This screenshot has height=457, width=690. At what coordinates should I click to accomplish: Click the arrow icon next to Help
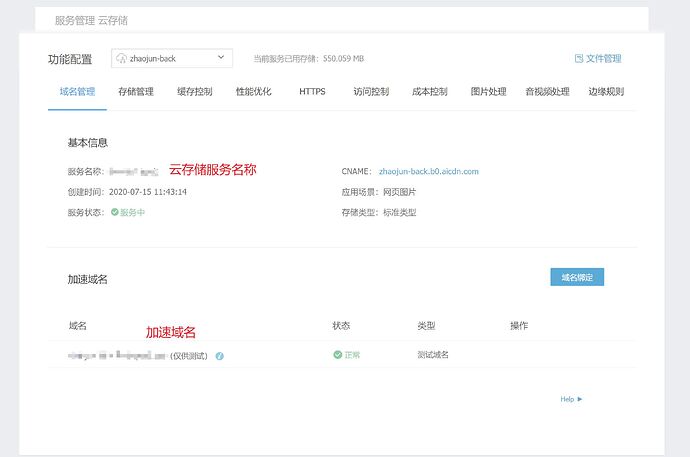pyautogui.click(x=580, y=399)
